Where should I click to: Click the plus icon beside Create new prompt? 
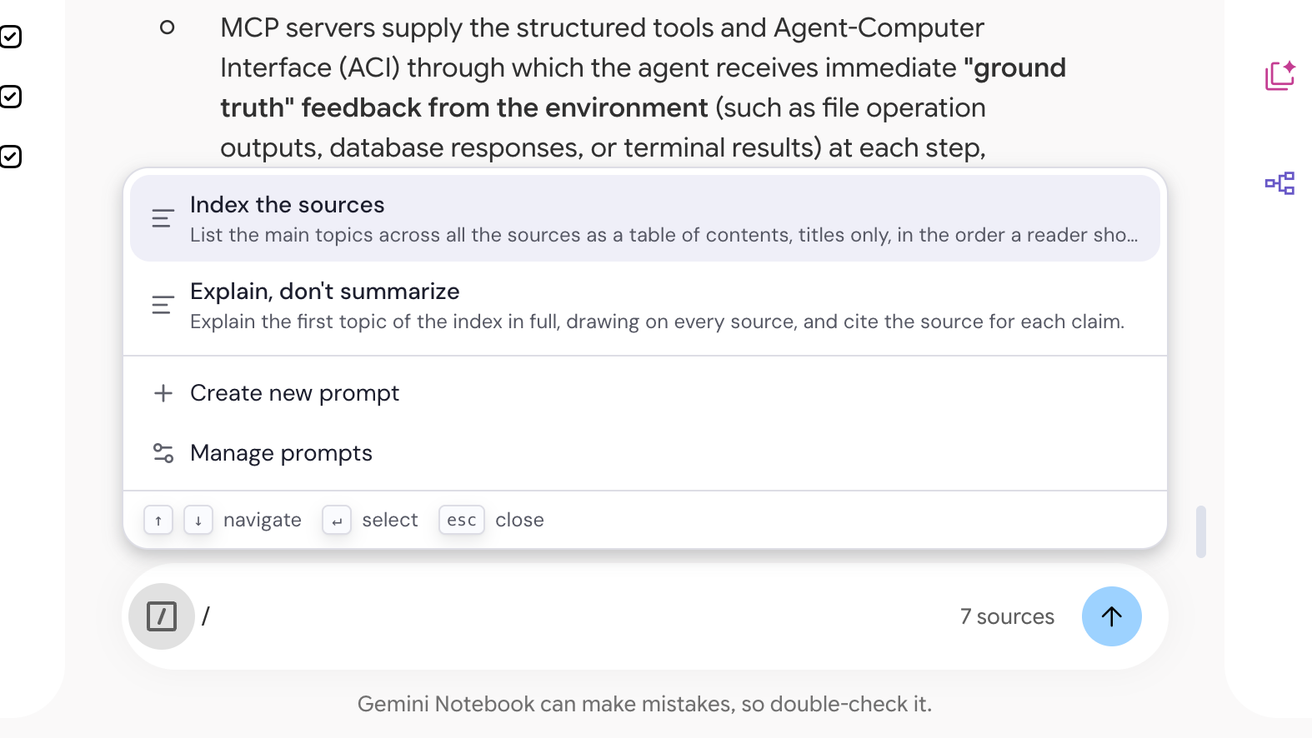pos(163,393)
